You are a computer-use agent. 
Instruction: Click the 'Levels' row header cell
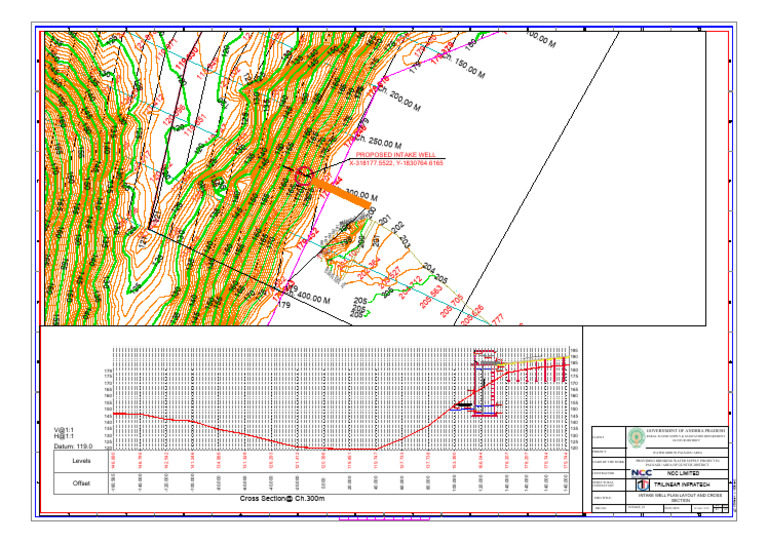(x=81, y=461)
